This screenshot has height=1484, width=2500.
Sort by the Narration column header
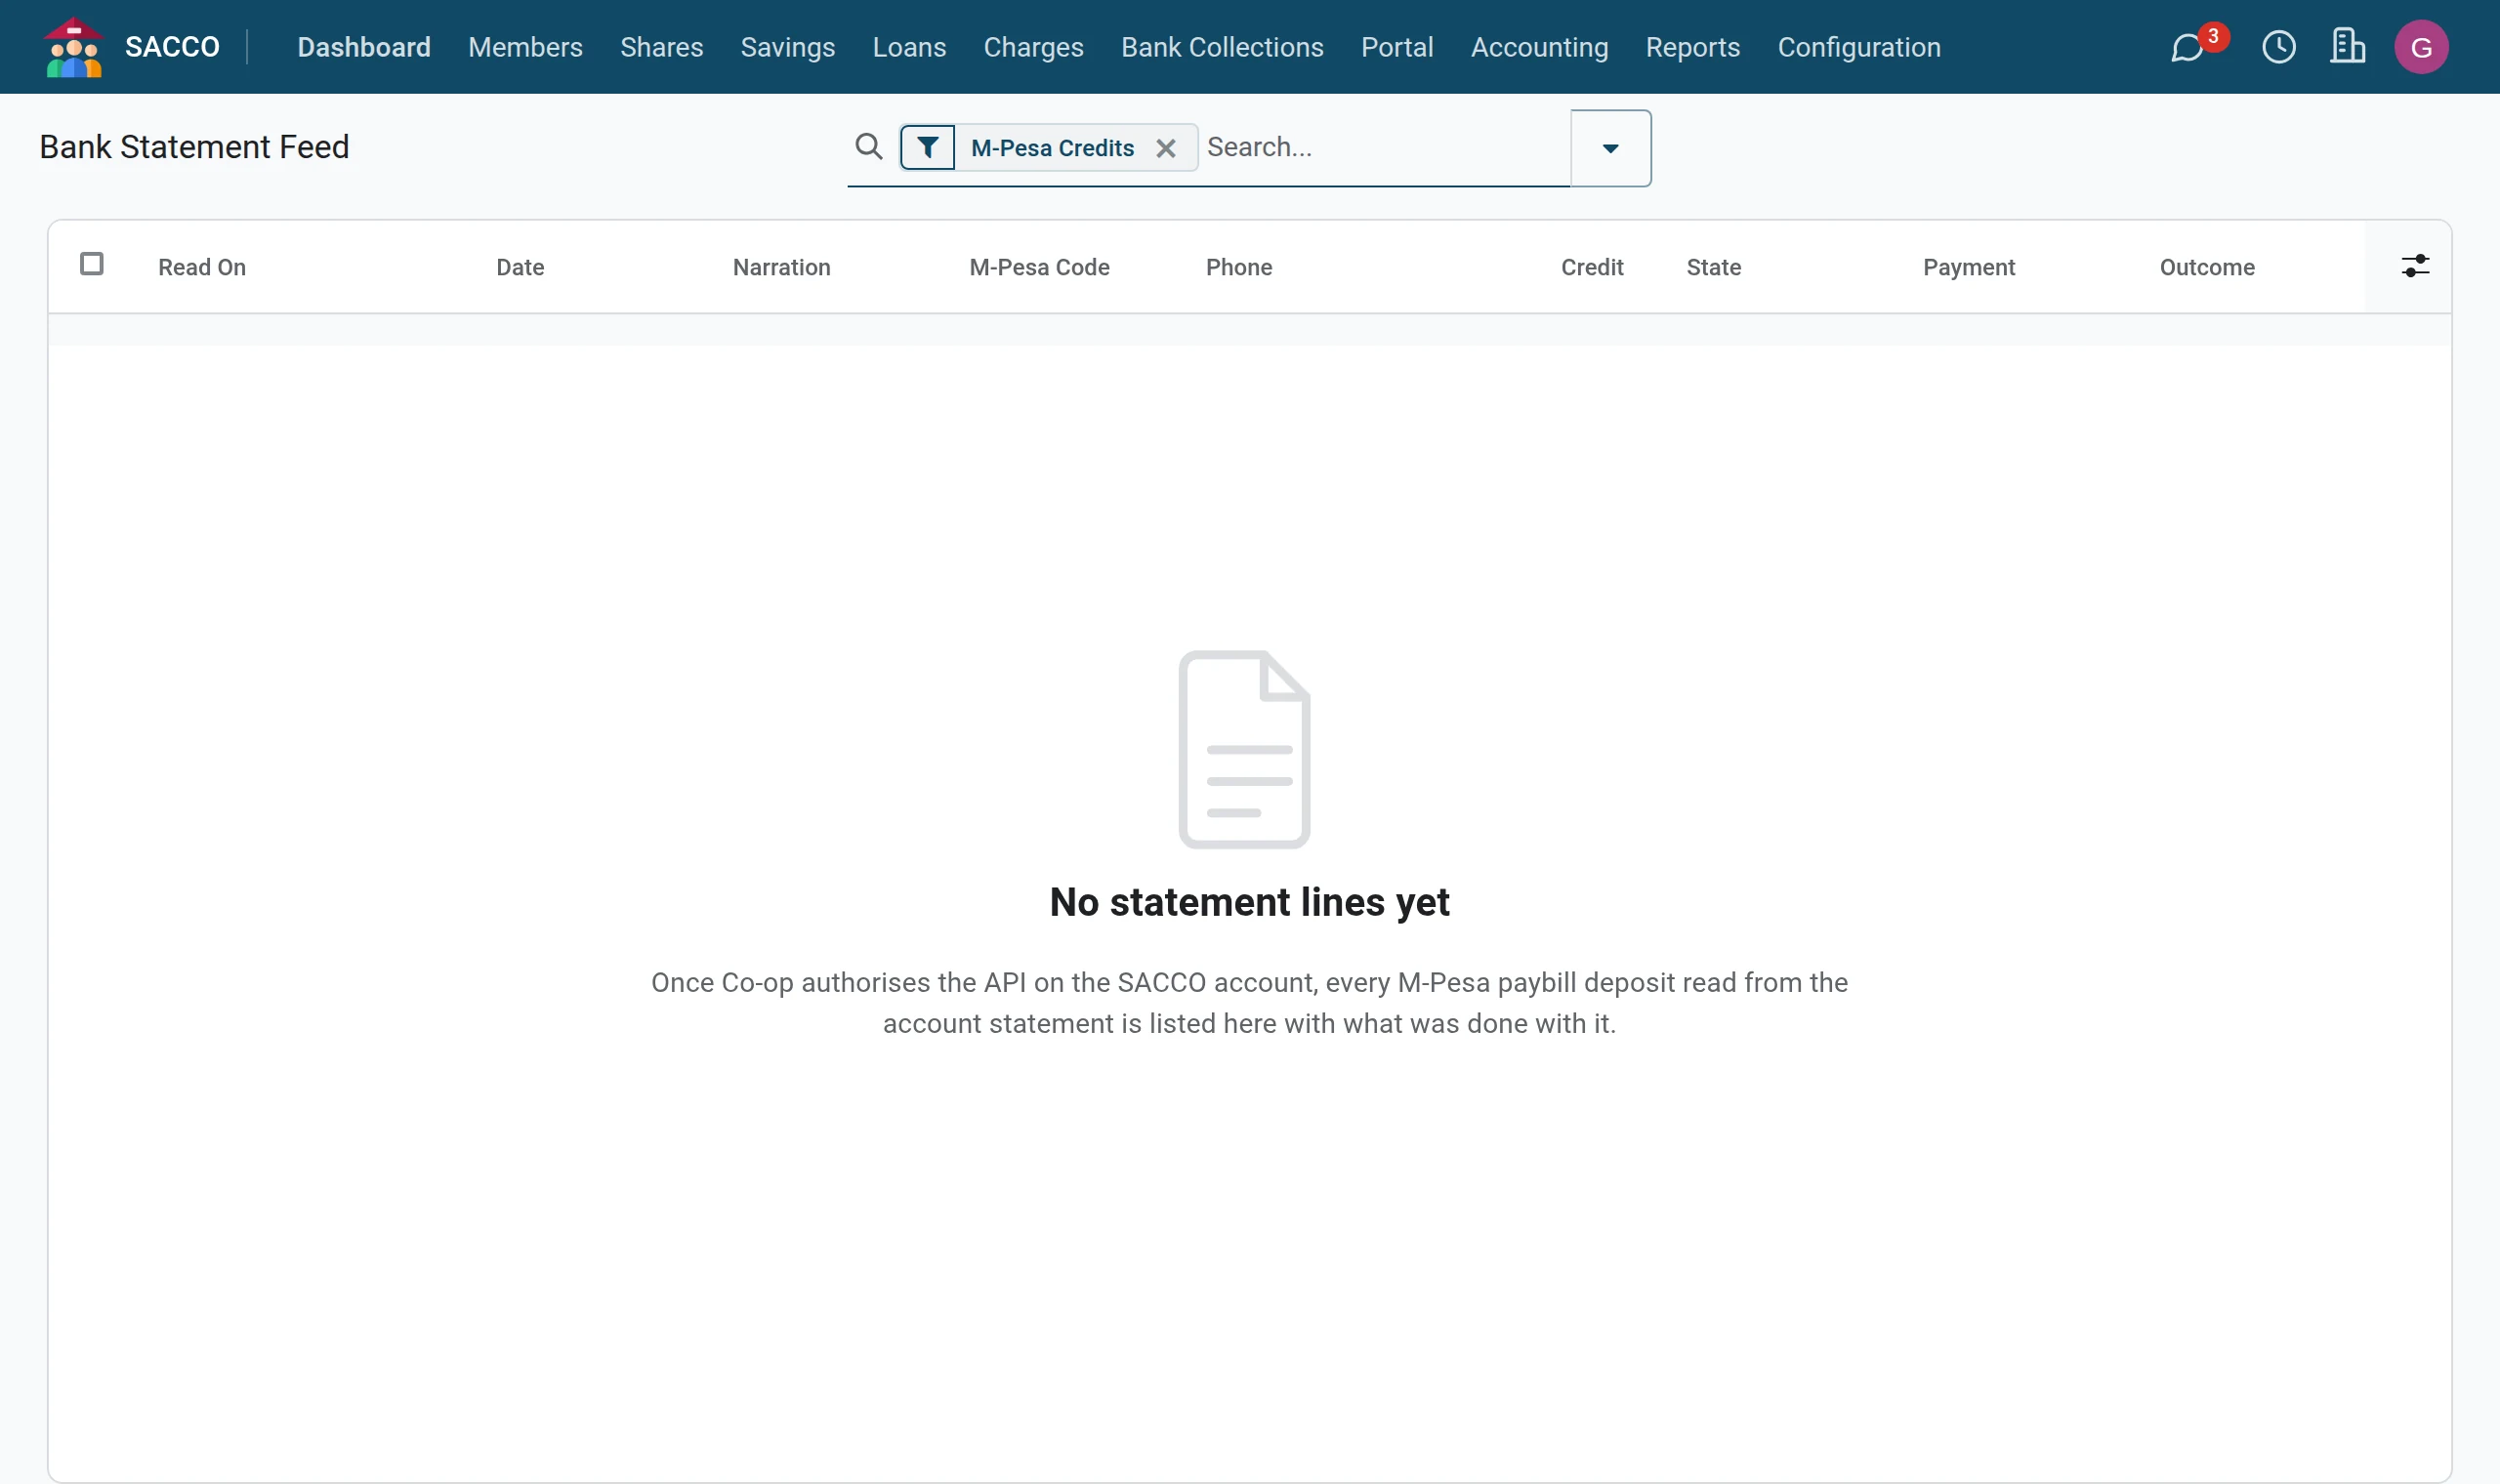[x=782, y=267]
